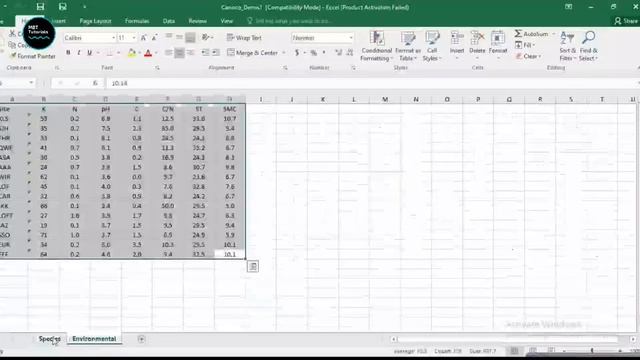Open the text Orientation tool
The height and width of the screenshot is (360, 640).
click(206, 37)
